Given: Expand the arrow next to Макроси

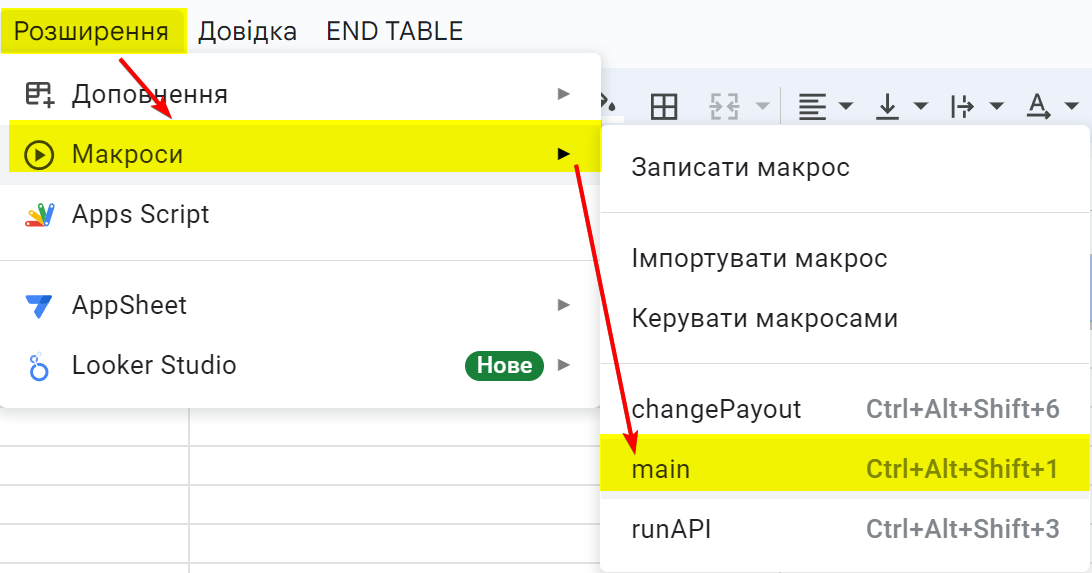Looking at the screenshot, I should coord(563,154).
